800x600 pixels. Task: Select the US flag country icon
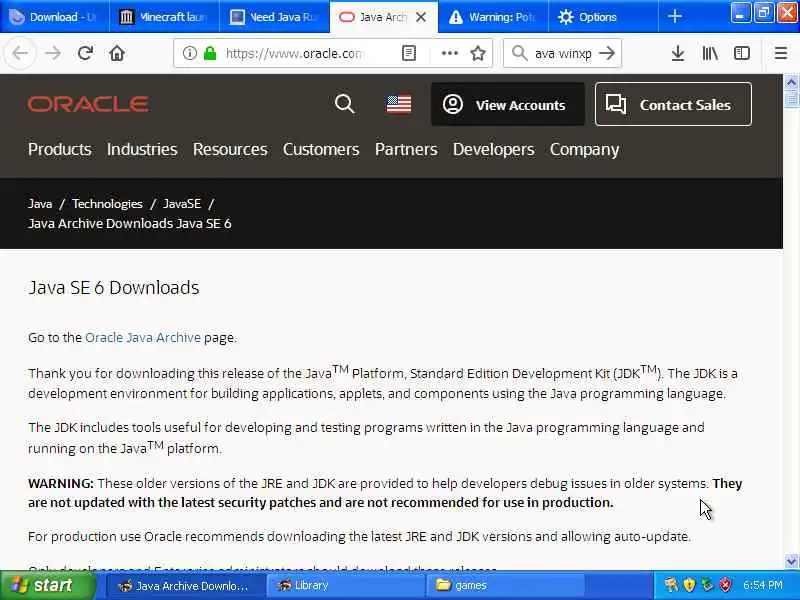pos(399,105)
